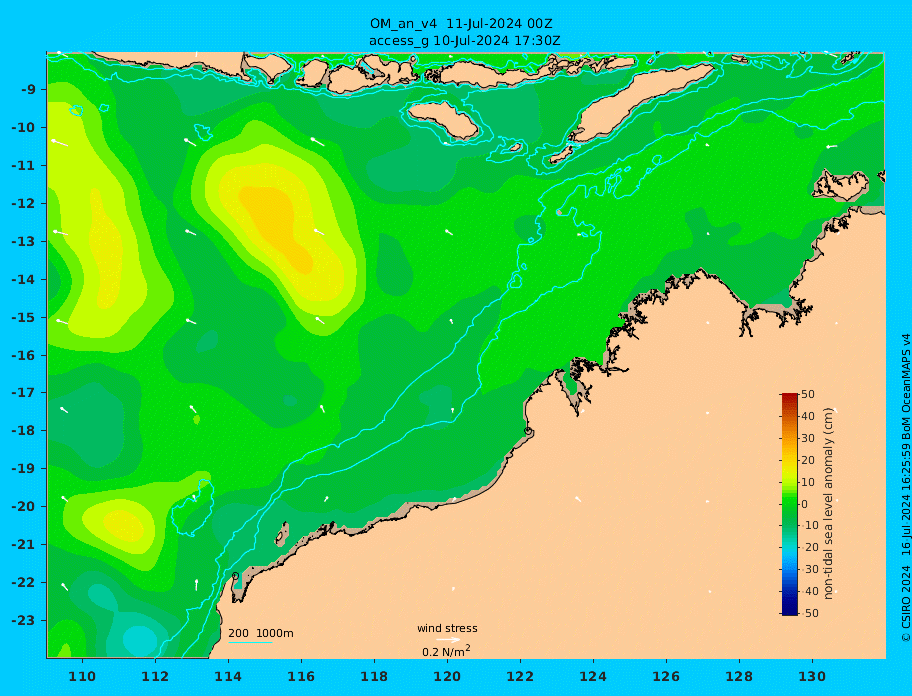Click the green zero section of the color bar

(789, 504)
